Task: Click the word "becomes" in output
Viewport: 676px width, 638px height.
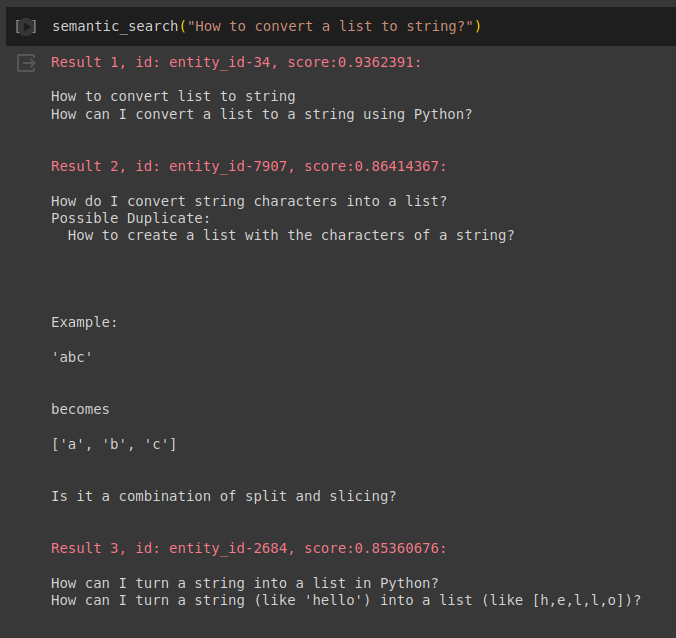Action: (x=80, y=409)
